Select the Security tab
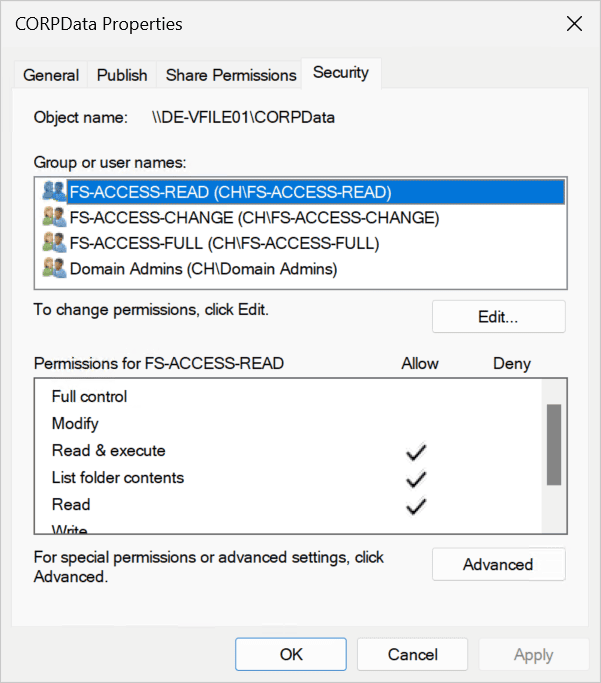The width and height of the screenshot is (601, 683). [x=341, y=73]
